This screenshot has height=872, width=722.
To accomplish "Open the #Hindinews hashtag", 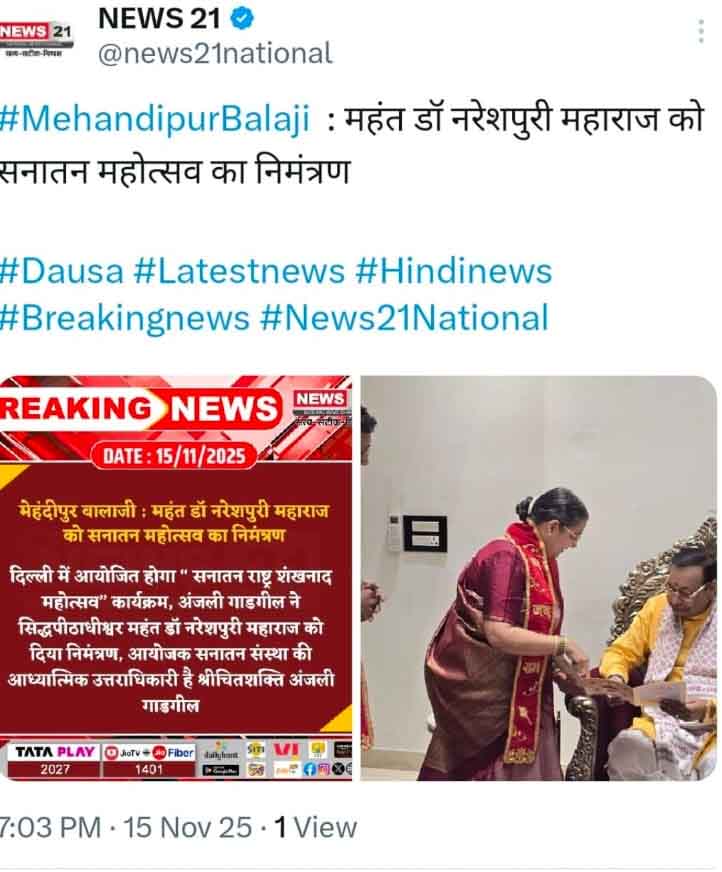I will point(453,271).
